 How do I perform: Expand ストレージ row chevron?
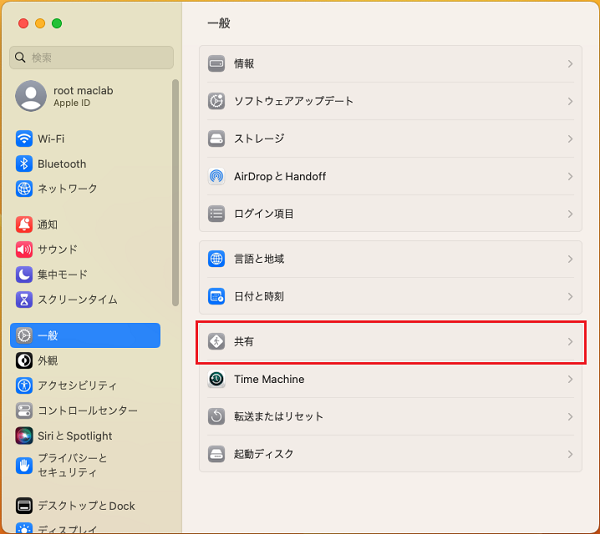point(570,138)
